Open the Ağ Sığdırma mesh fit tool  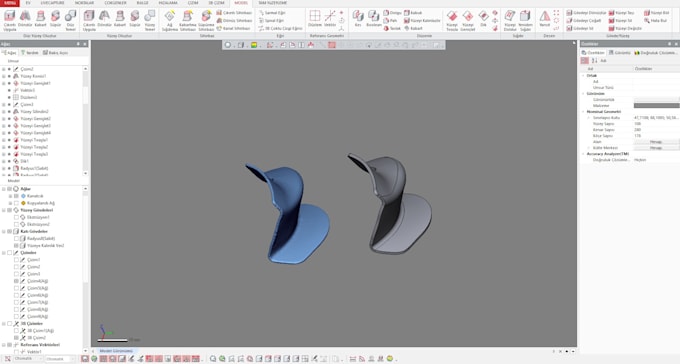(x=170, y=20)
